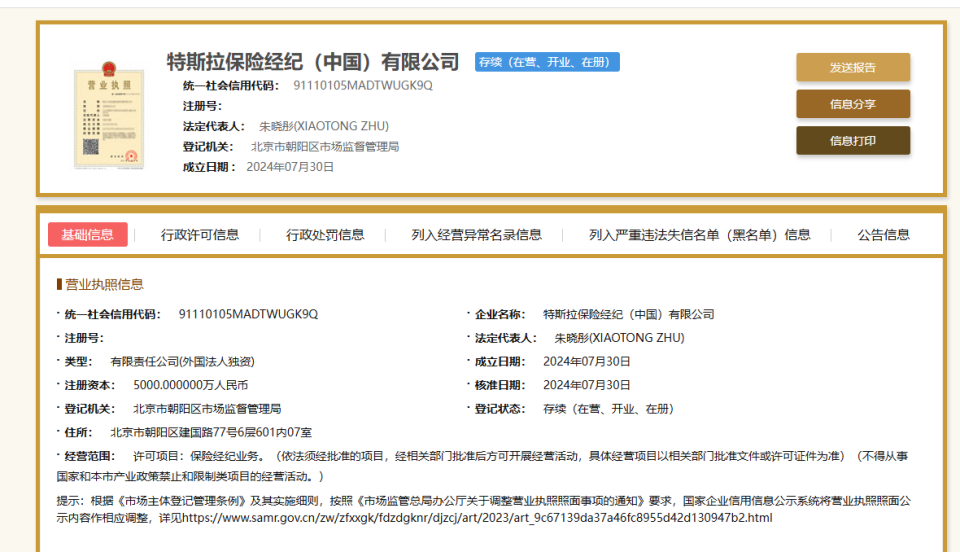
Task: Click the 存续（在营、开业、在册）status badge
Action: coord(547,62)
